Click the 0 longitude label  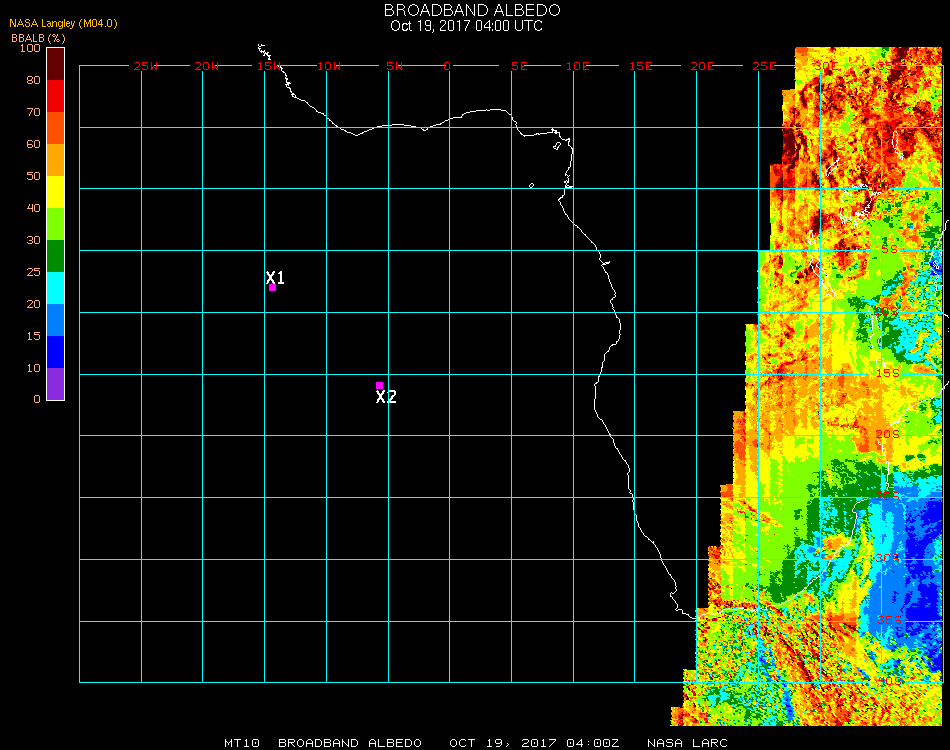tap(447, 66)
